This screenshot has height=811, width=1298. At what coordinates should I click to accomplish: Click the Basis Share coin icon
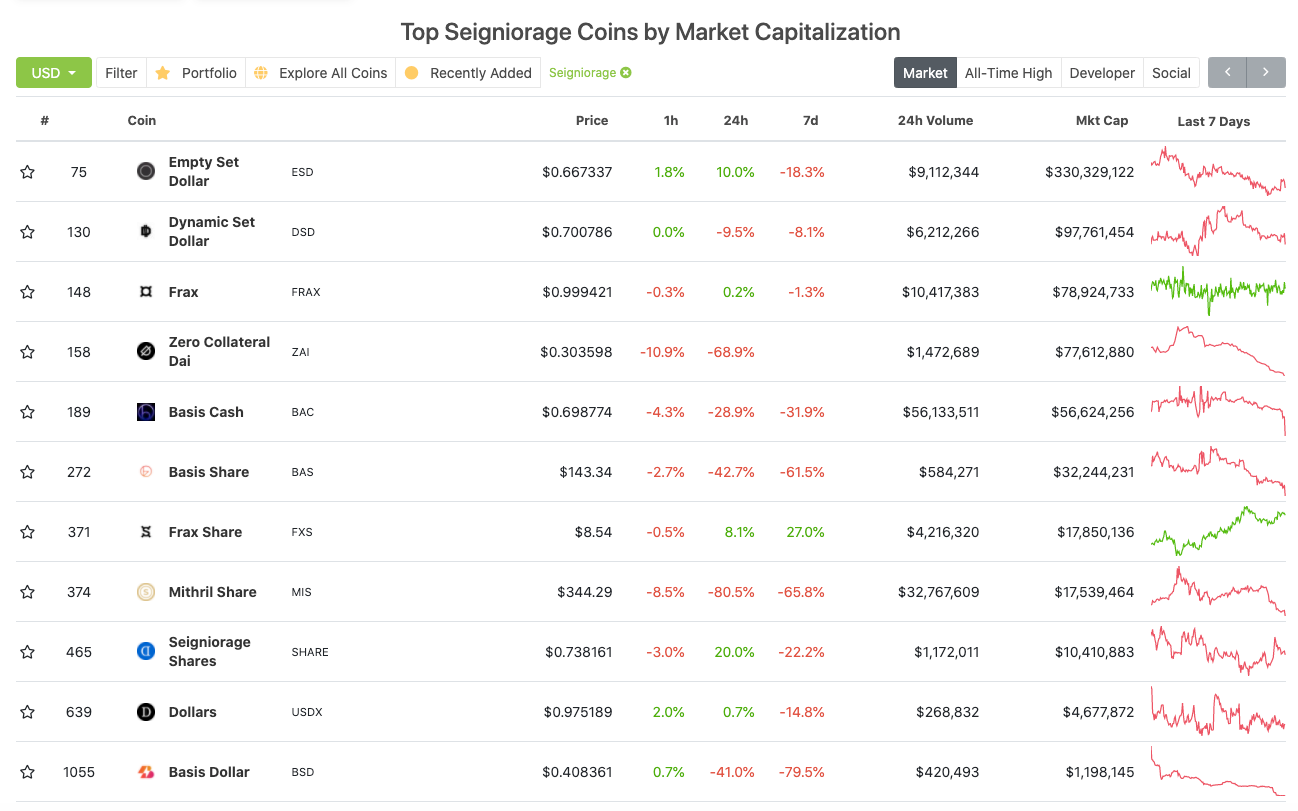pos(146,471)
